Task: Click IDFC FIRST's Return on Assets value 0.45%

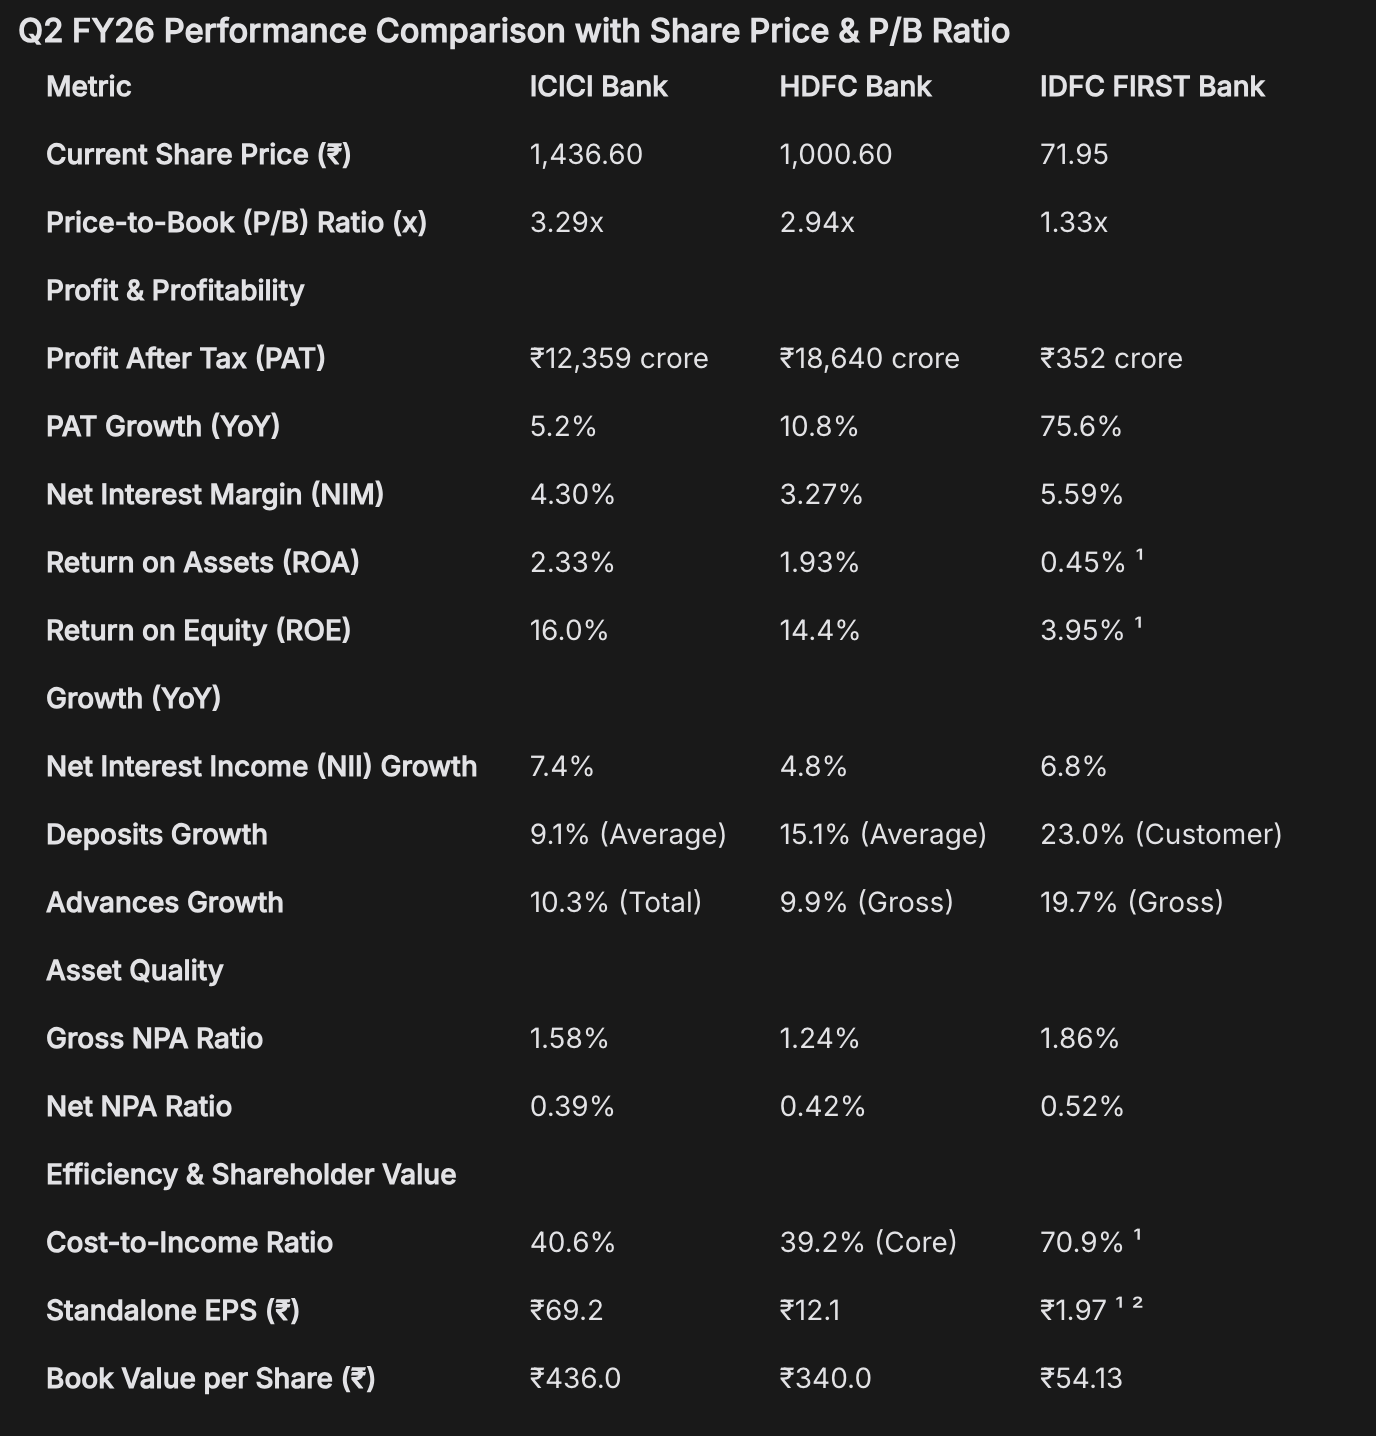Action: (1082, 563)
